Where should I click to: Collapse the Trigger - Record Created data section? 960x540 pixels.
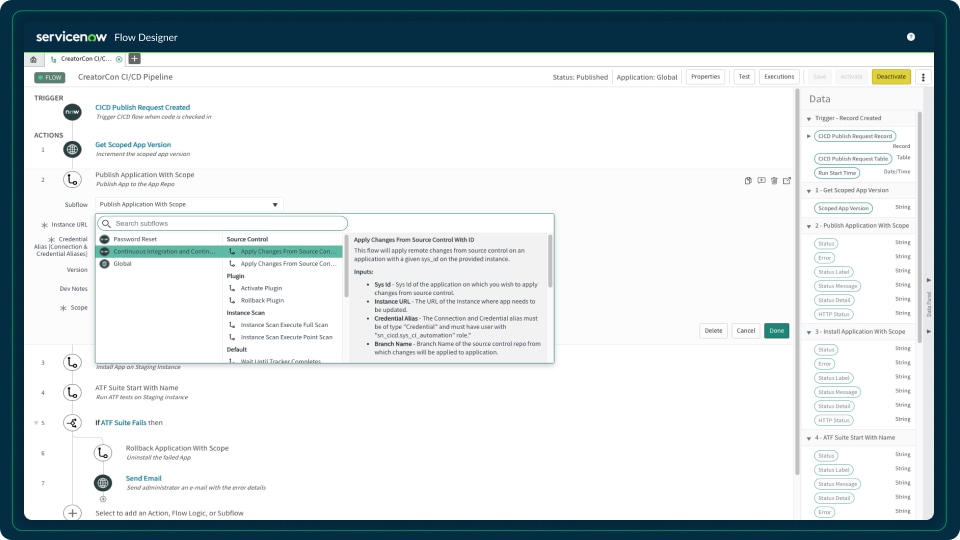pos(809,119)
